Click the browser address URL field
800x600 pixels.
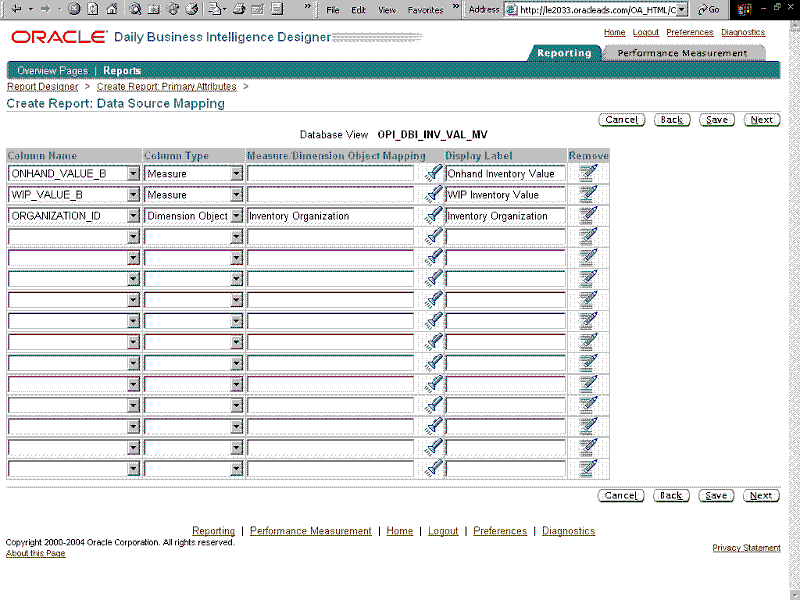tap(597, 9)
